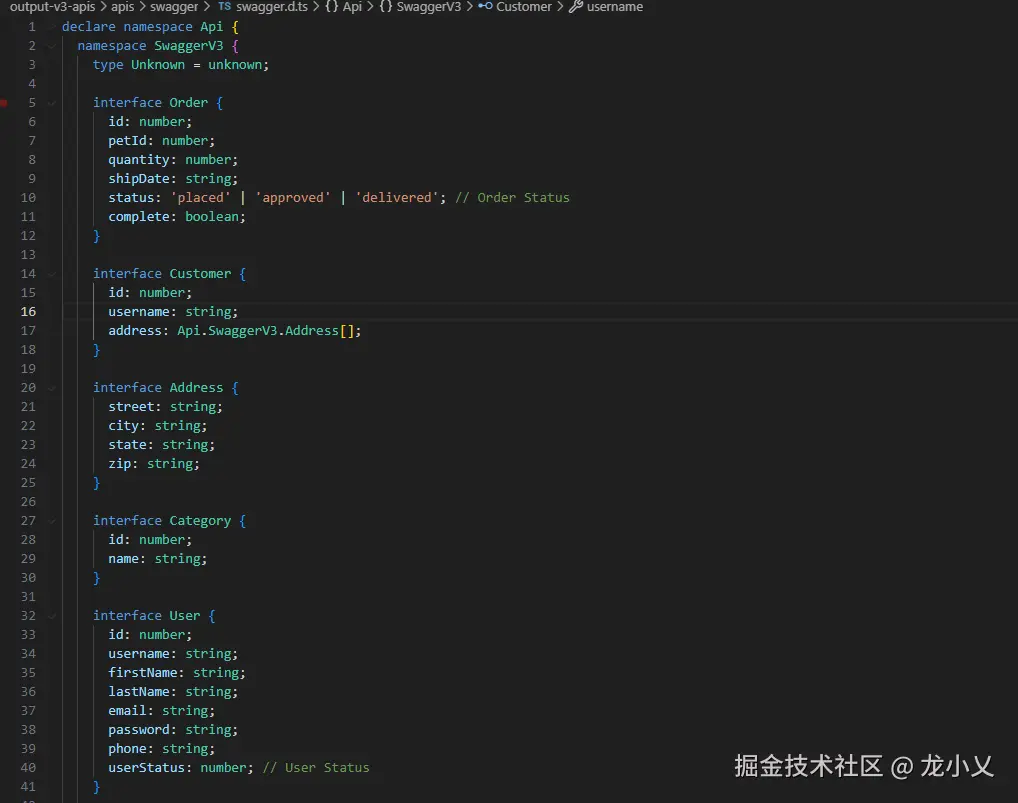Click 'city' property name
Image resolution: width=1018 pixels, height=803 pixels.
[123, 426]
